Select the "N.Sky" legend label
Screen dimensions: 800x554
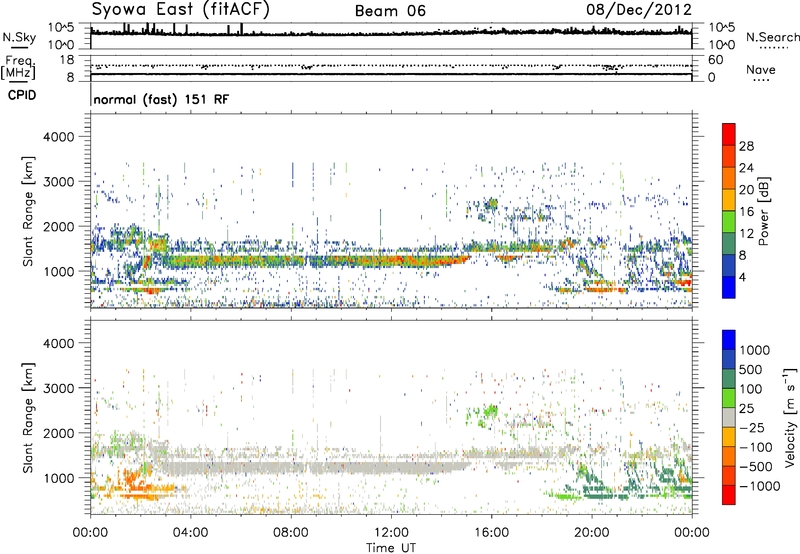coord(19,37)
